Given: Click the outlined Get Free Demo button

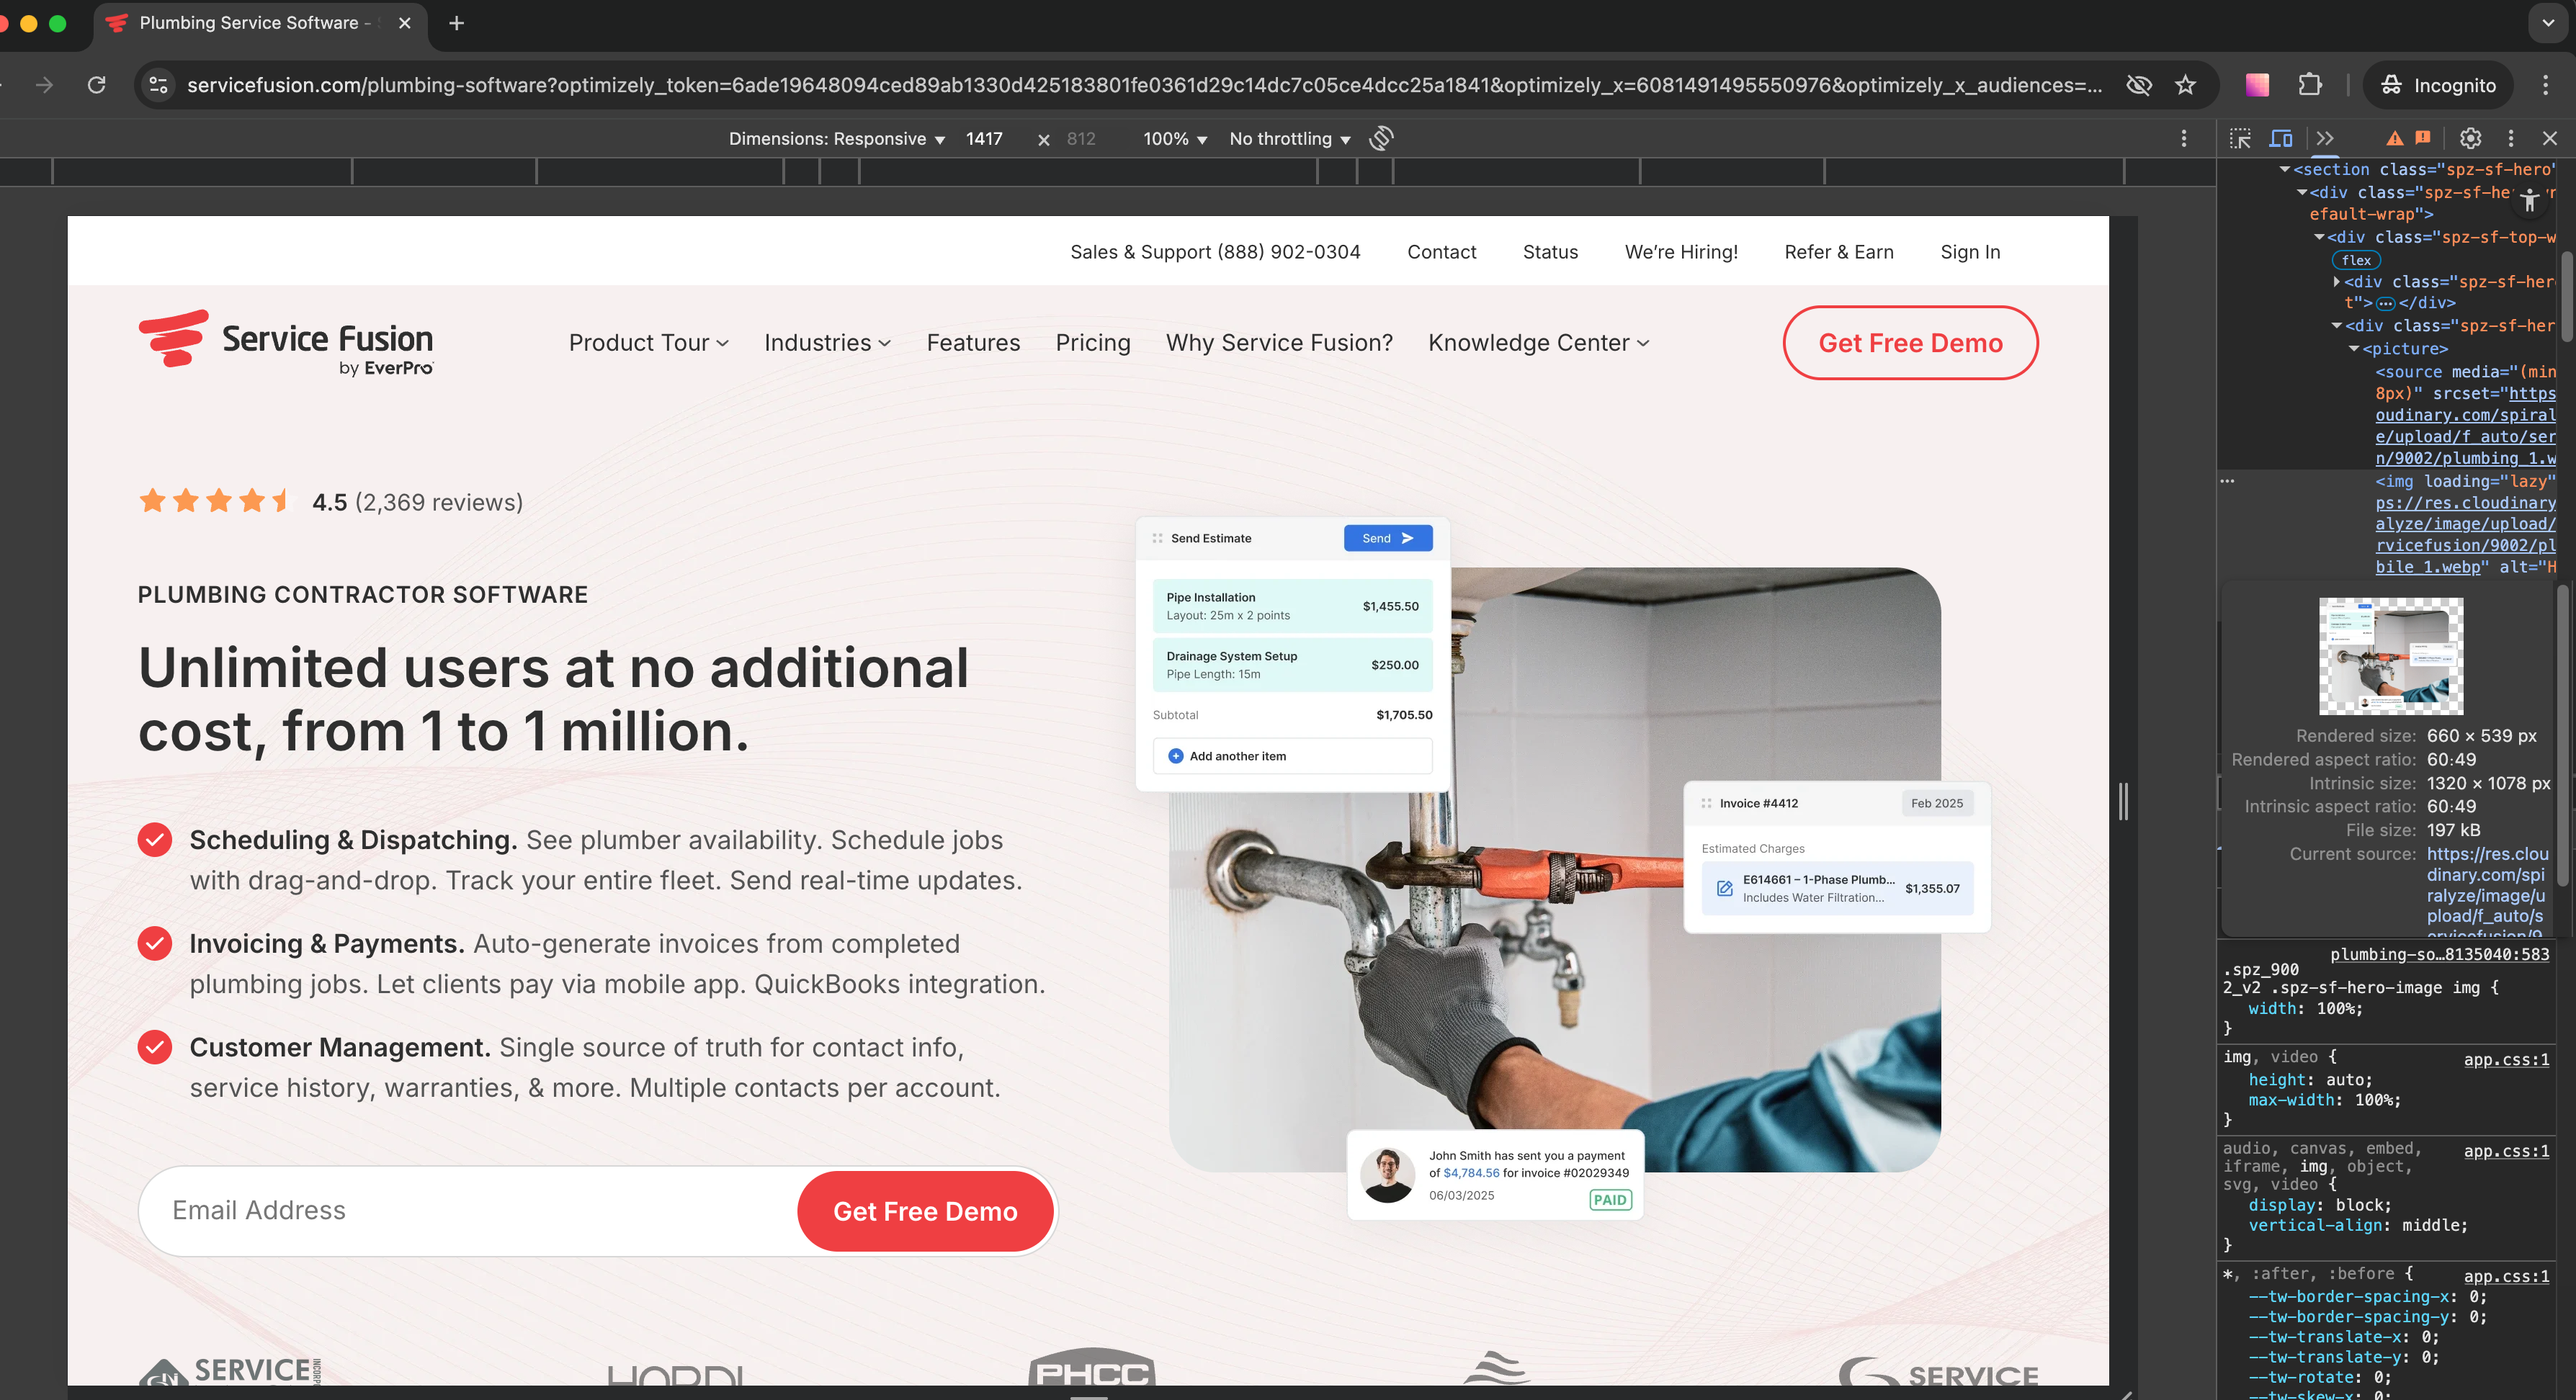Looking at the screenshot, I should (x=1909, y=343).
